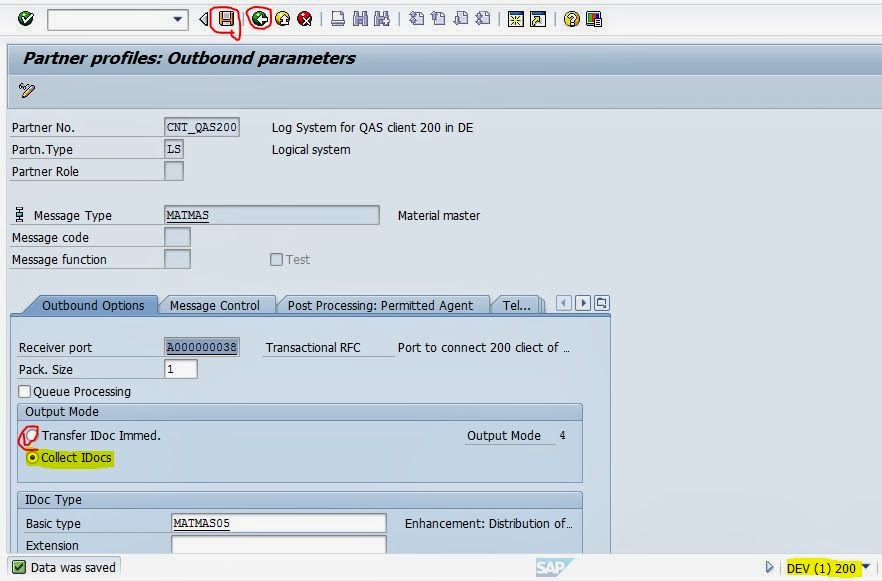The height and width of the screenshot is (581, 882).
Task: Open DEV (1) 200 system dropdown
Action: tap(866, 567)
